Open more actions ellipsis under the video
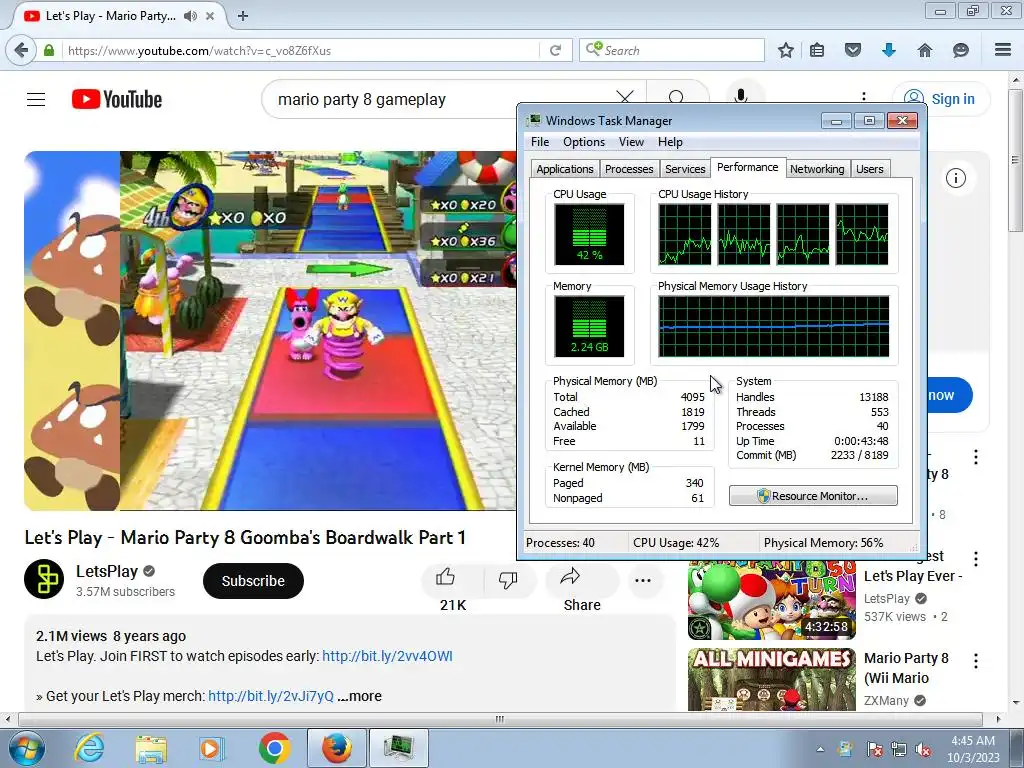Image resolution: width=1024 pixels, height=768 pixels. point(643,580)
